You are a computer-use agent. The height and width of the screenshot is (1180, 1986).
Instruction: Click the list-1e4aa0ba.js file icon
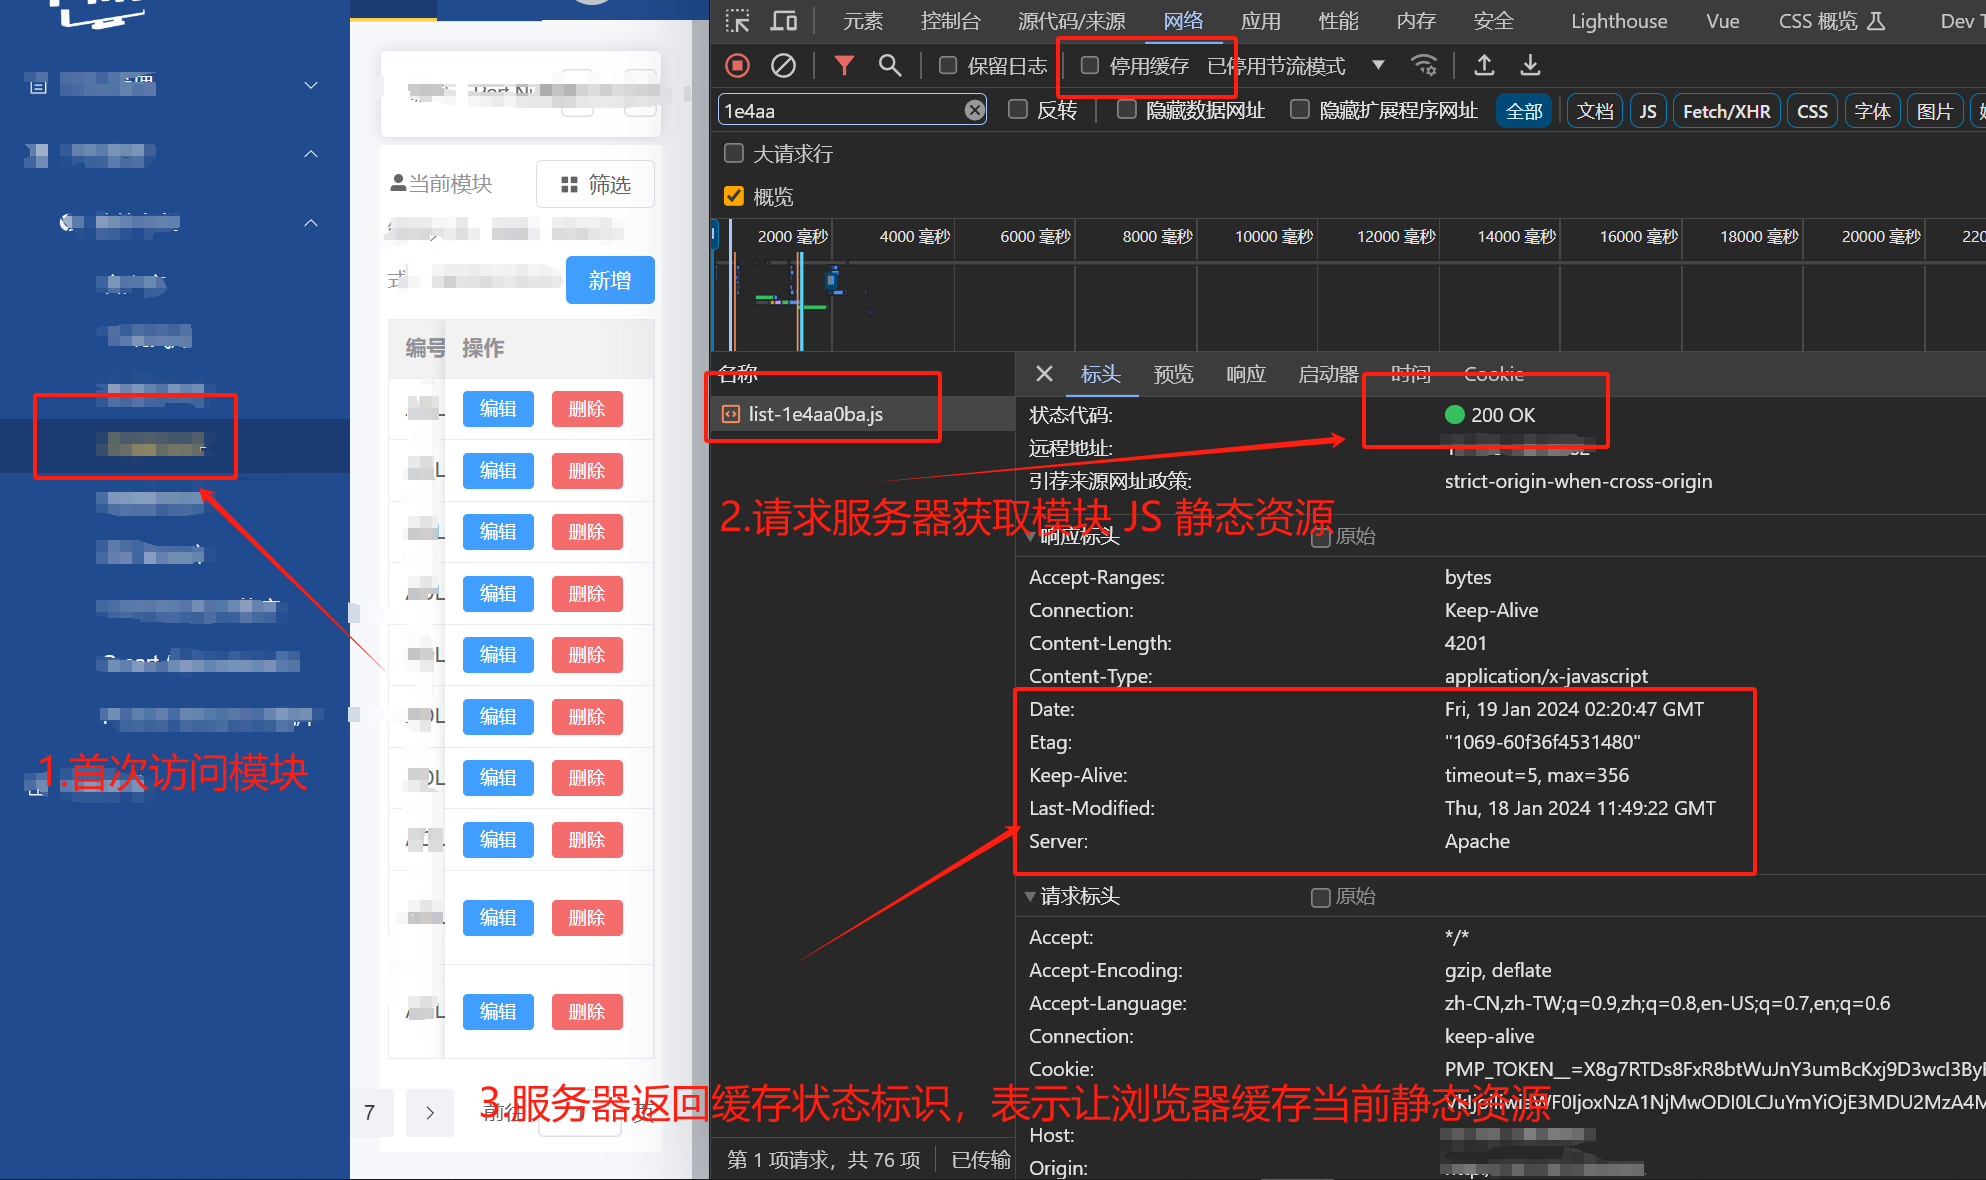click(x=731, y=414)
